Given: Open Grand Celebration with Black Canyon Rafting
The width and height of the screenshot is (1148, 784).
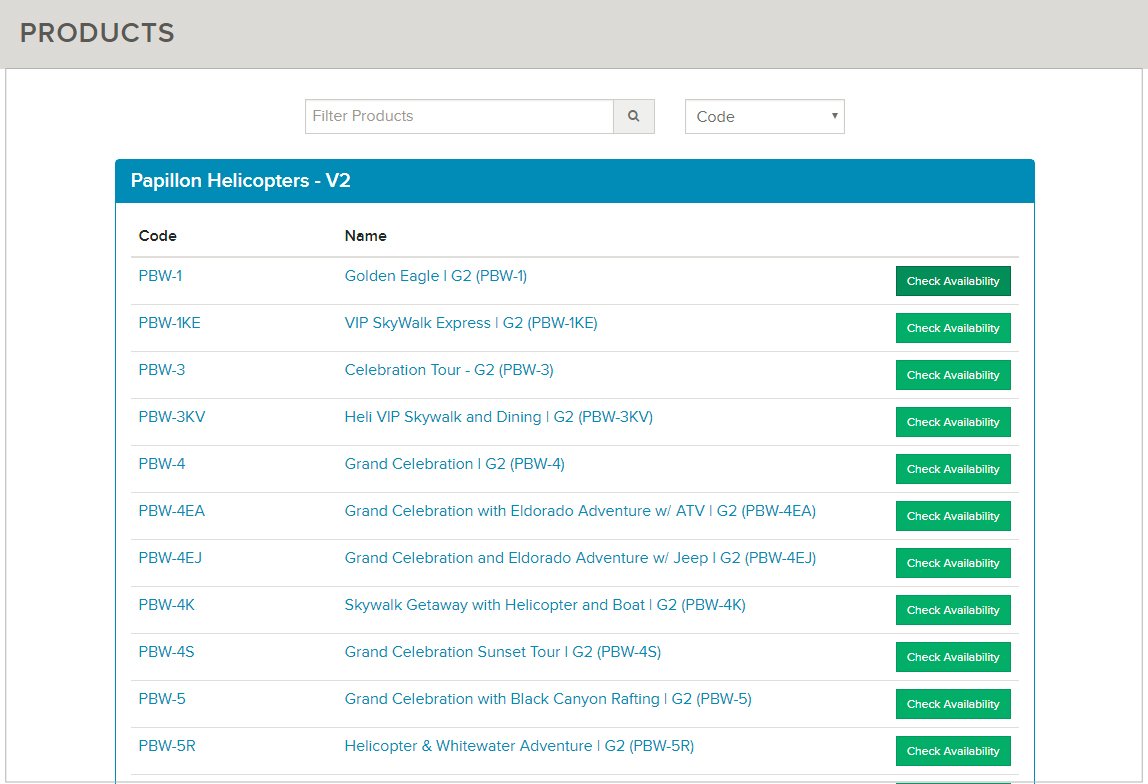Looking at the screenshot, I should (547, 699).
